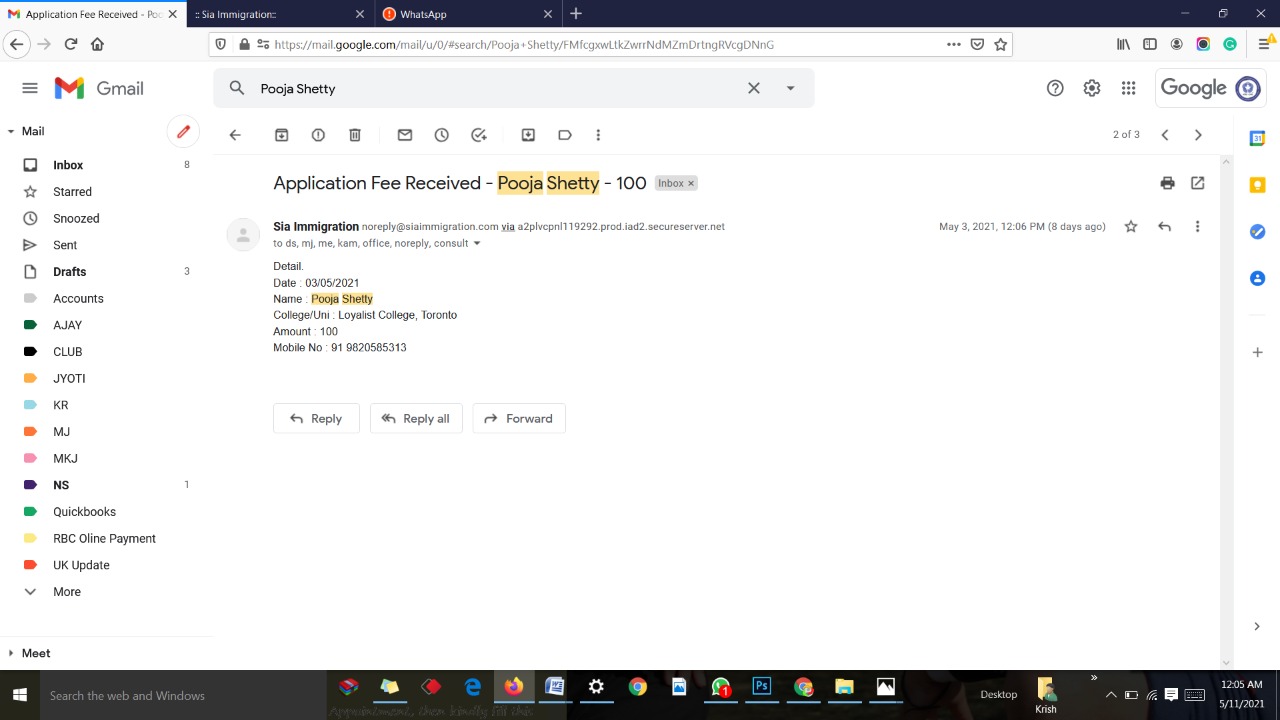Show the newer email arrow
The image size is (1280, 720).
(x=1165, y=135)
